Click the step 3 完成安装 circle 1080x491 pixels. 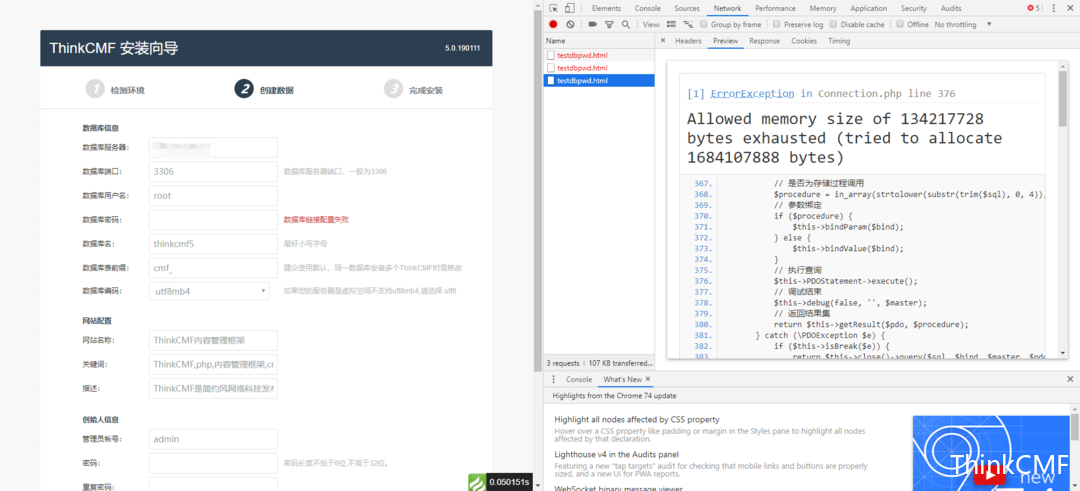393,90
